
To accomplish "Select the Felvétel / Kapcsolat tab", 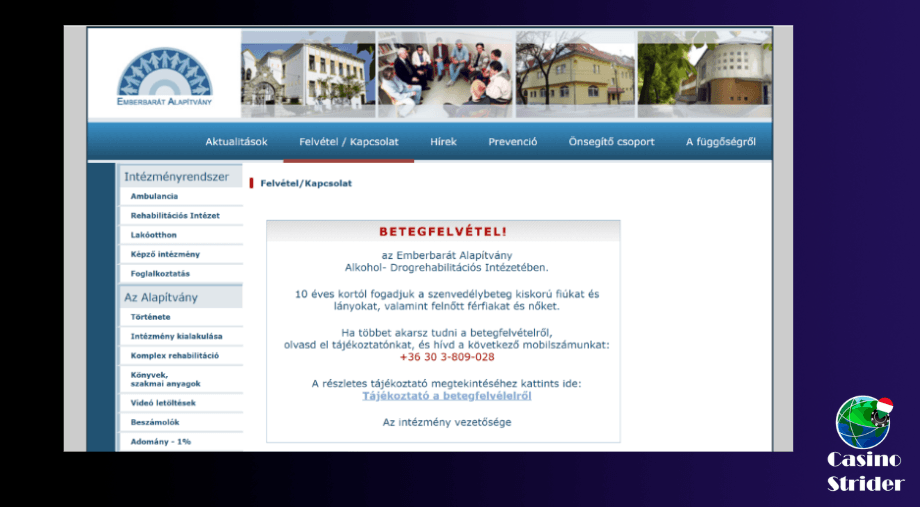I will 348,142.
